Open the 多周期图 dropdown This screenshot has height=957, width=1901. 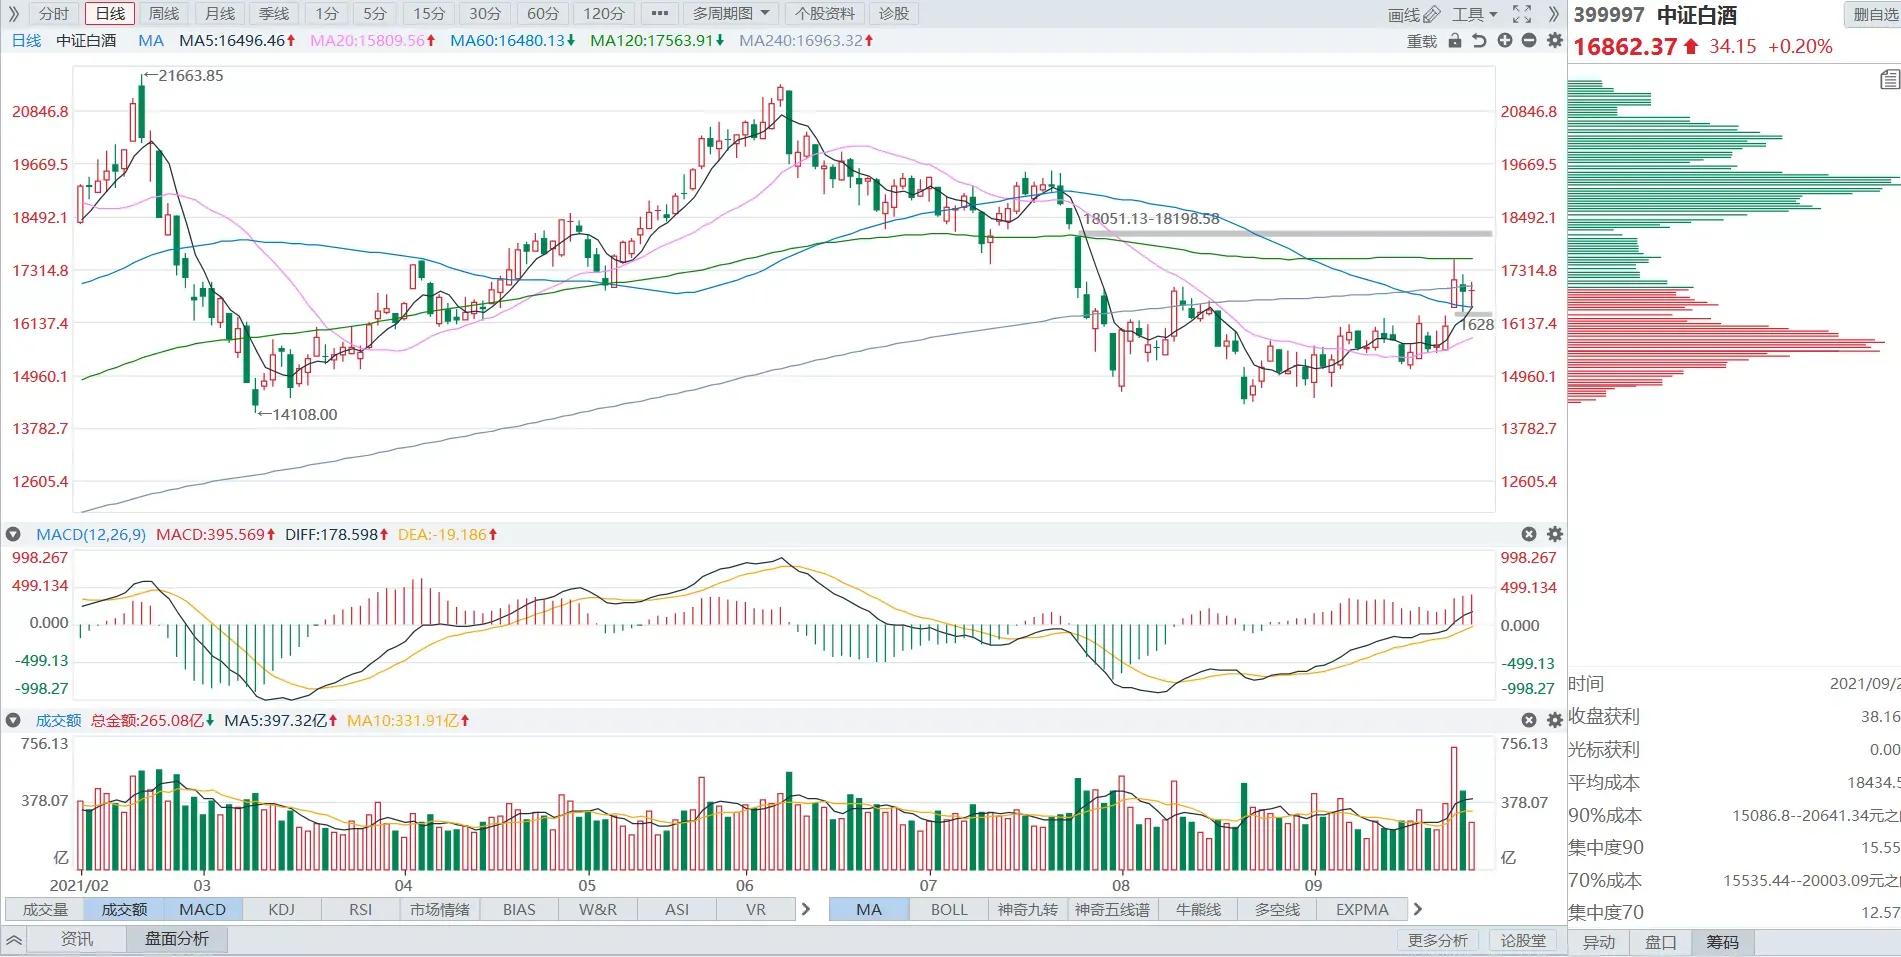(x=731, y=14)
